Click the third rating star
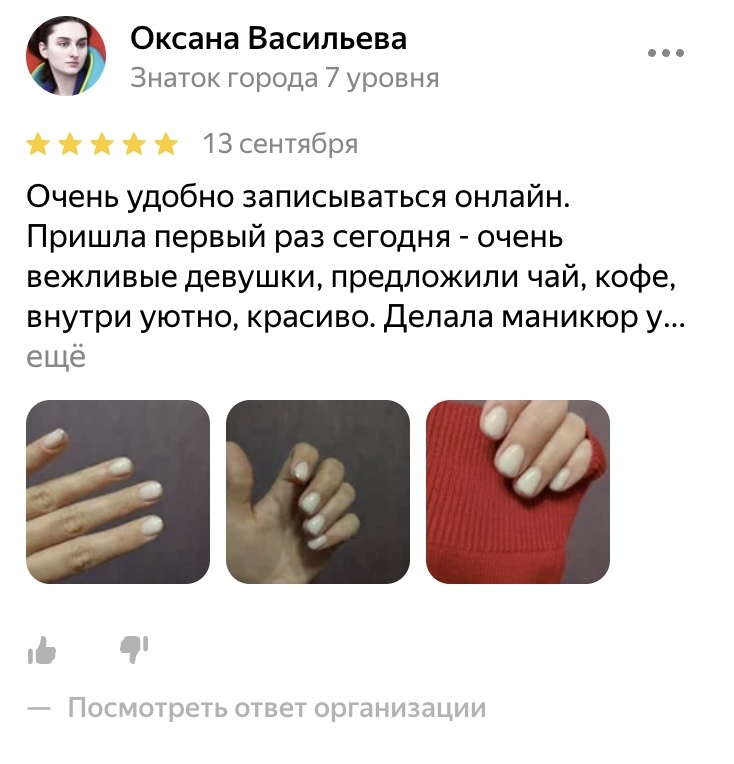Viewport: 734px width, 764px height. point(102,145)
